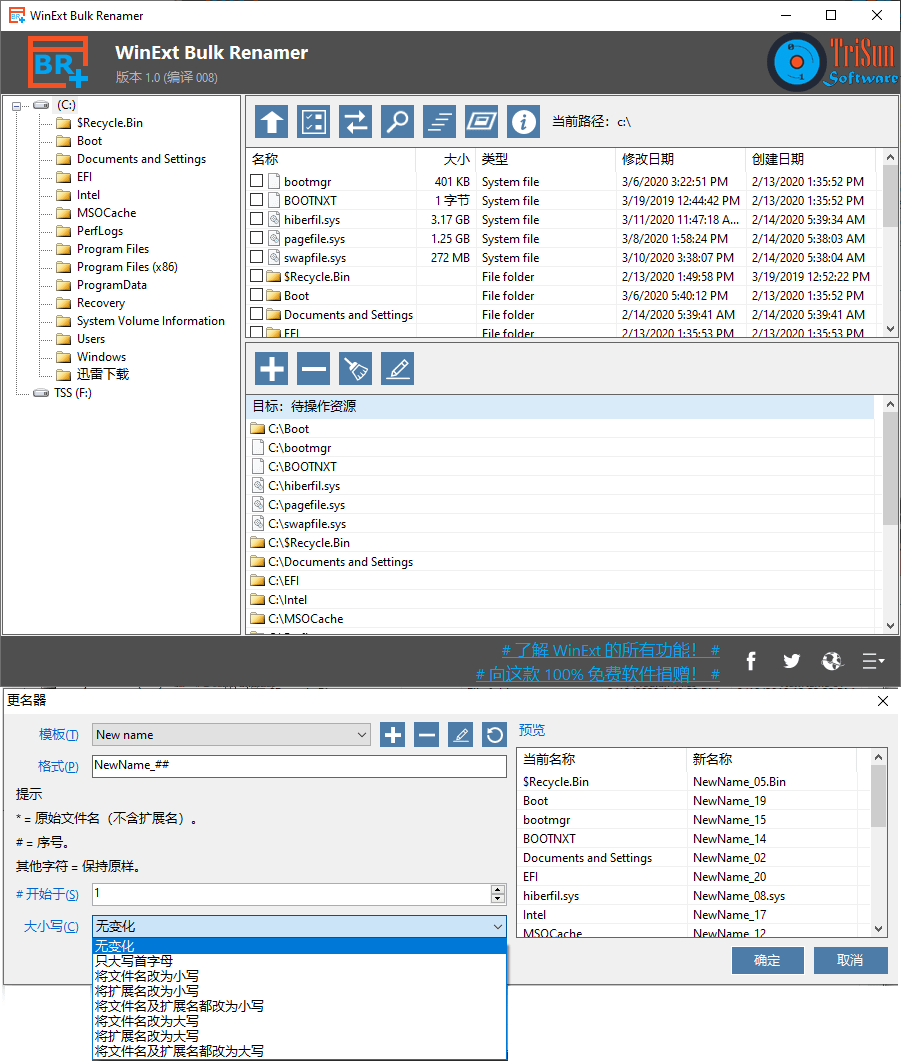
Task: Click the invert selection swap arrows icon
Action: point(356,122)
